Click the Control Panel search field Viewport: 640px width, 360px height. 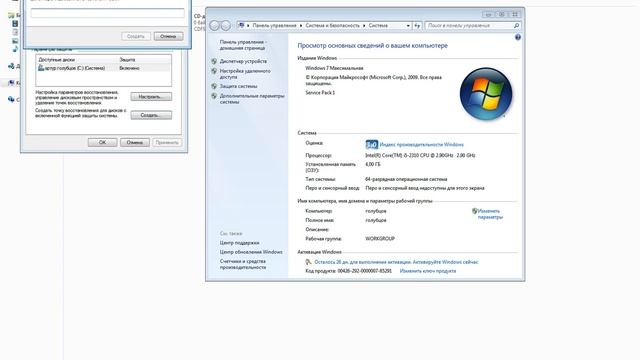(x=469, y=25)
